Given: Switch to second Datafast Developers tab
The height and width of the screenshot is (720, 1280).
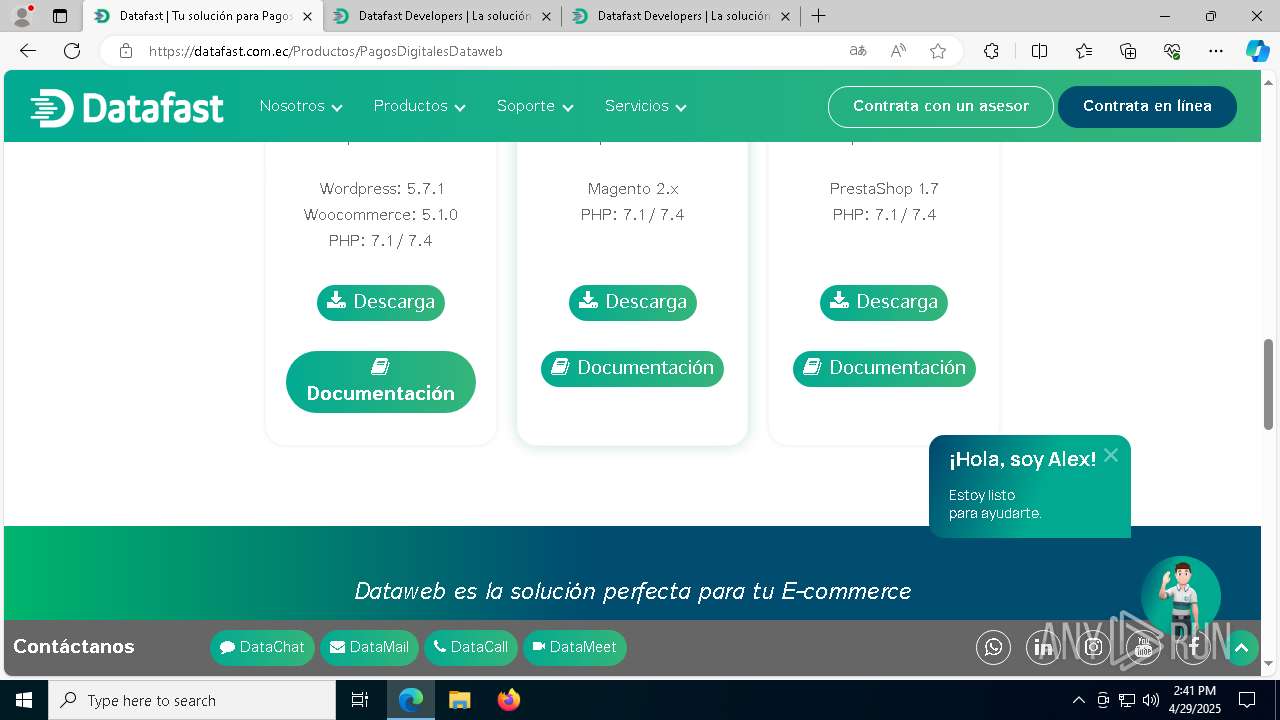Looking at the screenshot, I should click(x=442, y=16).
